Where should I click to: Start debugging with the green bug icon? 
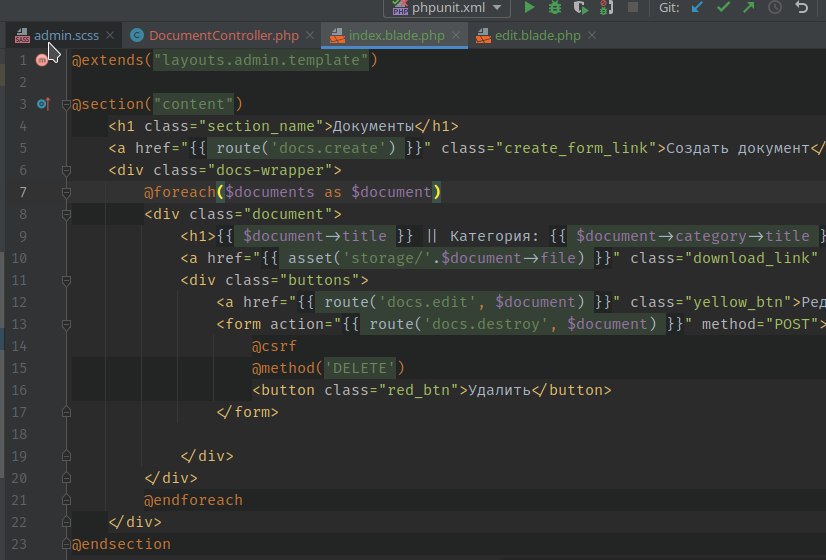point(554,8)
